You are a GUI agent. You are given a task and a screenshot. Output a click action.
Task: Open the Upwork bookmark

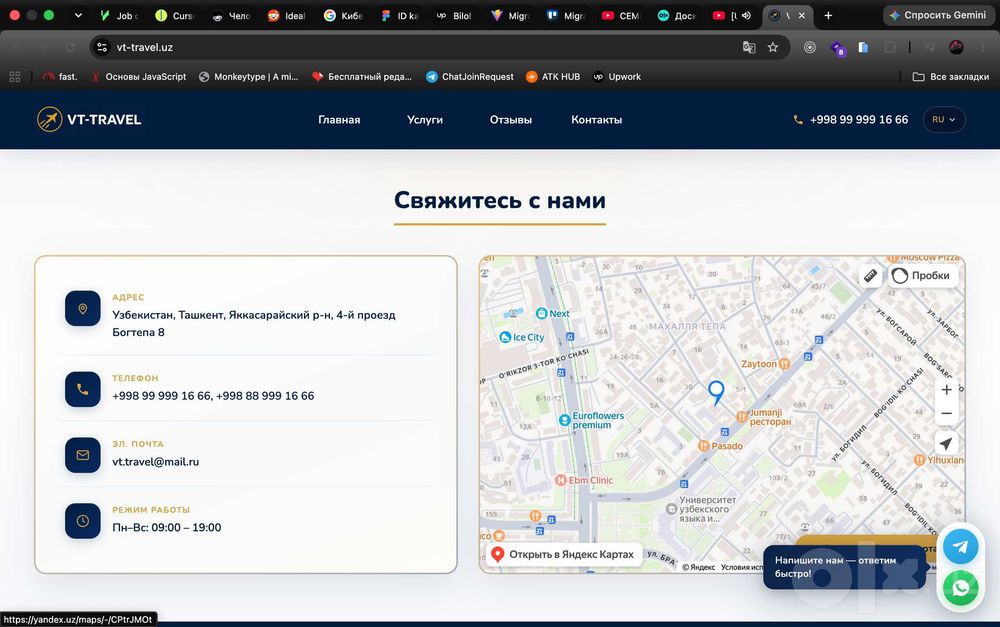point(617,77)
